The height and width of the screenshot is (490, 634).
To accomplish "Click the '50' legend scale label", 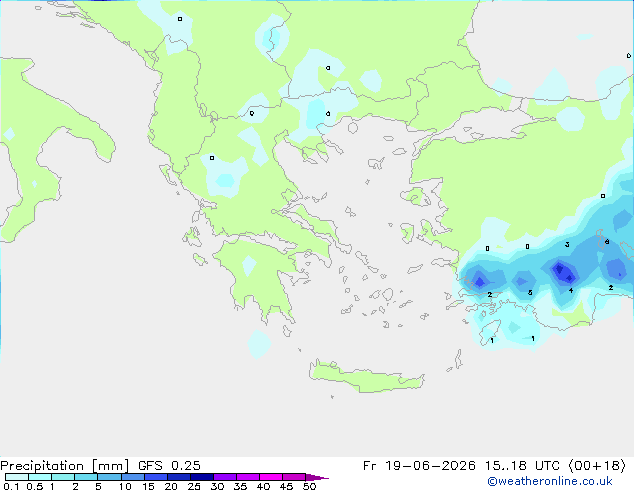I will [309, 486].
